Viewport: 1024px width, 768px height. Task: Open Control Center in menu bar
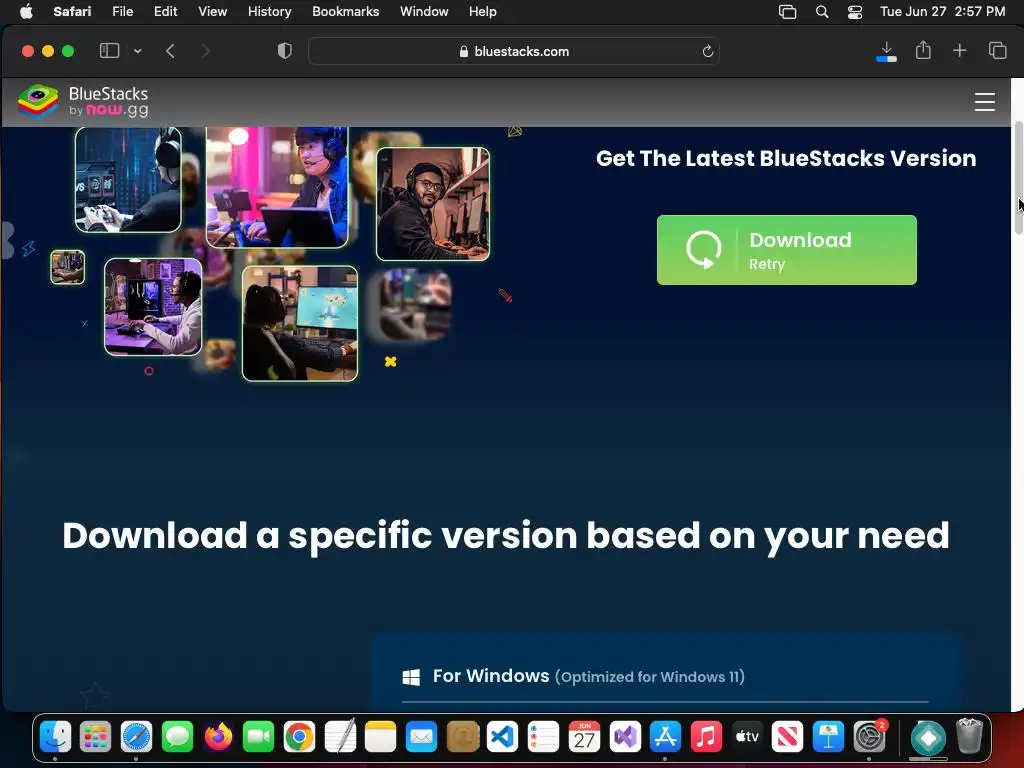(855, 12)
